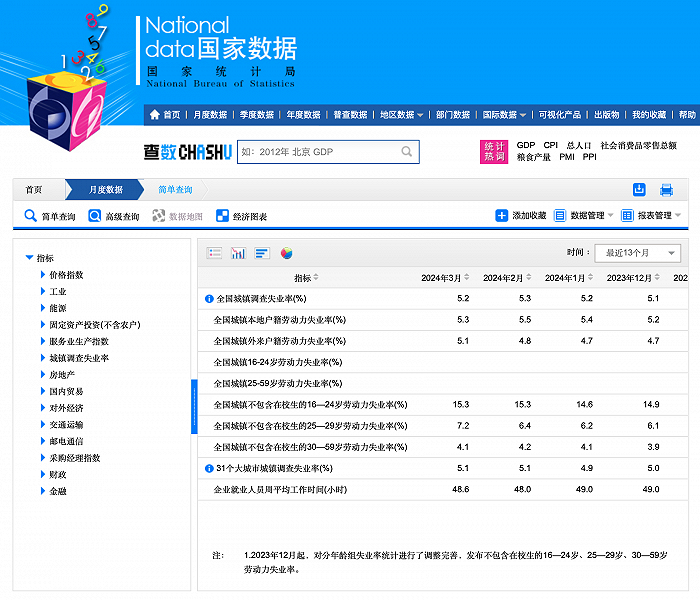Expand the 城镇调查失业率 node
The image size is (700, 600).
[43, 358]
